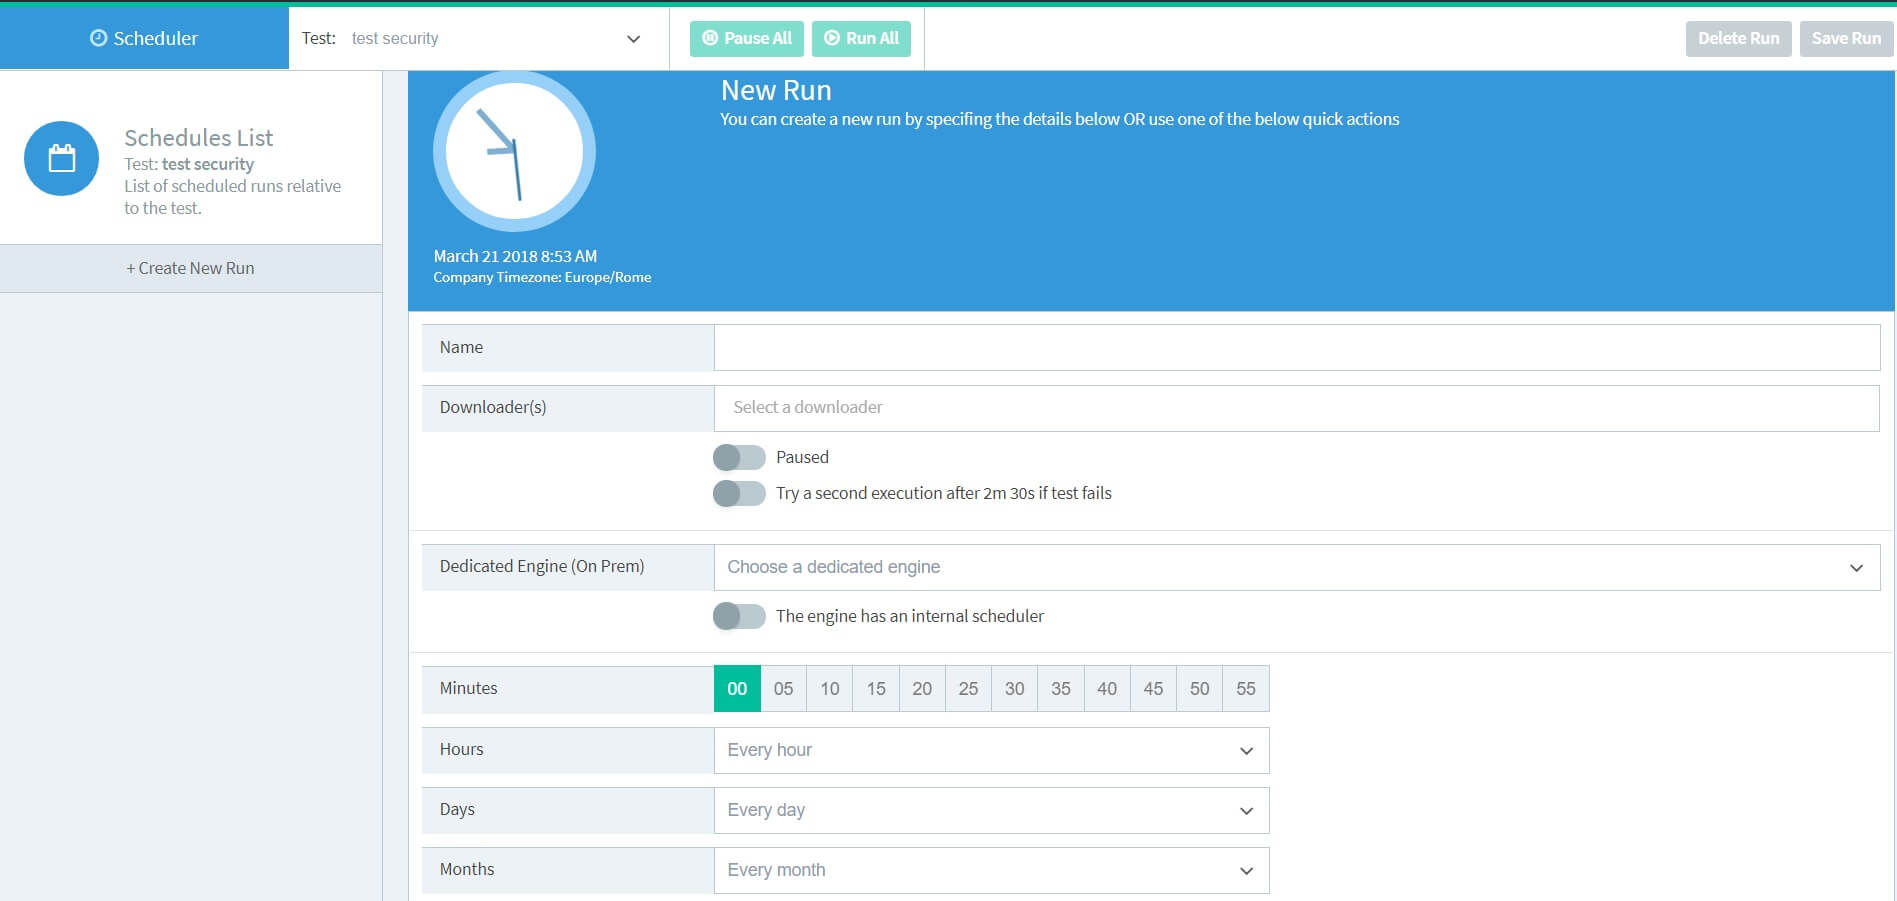Click the Save Run button
1897x901 pixels.
1845,38
